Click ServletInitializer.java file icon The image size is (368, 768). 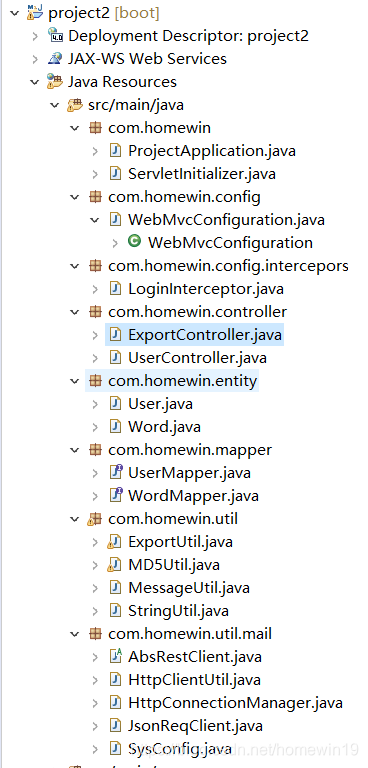click(x=115, y=174)
